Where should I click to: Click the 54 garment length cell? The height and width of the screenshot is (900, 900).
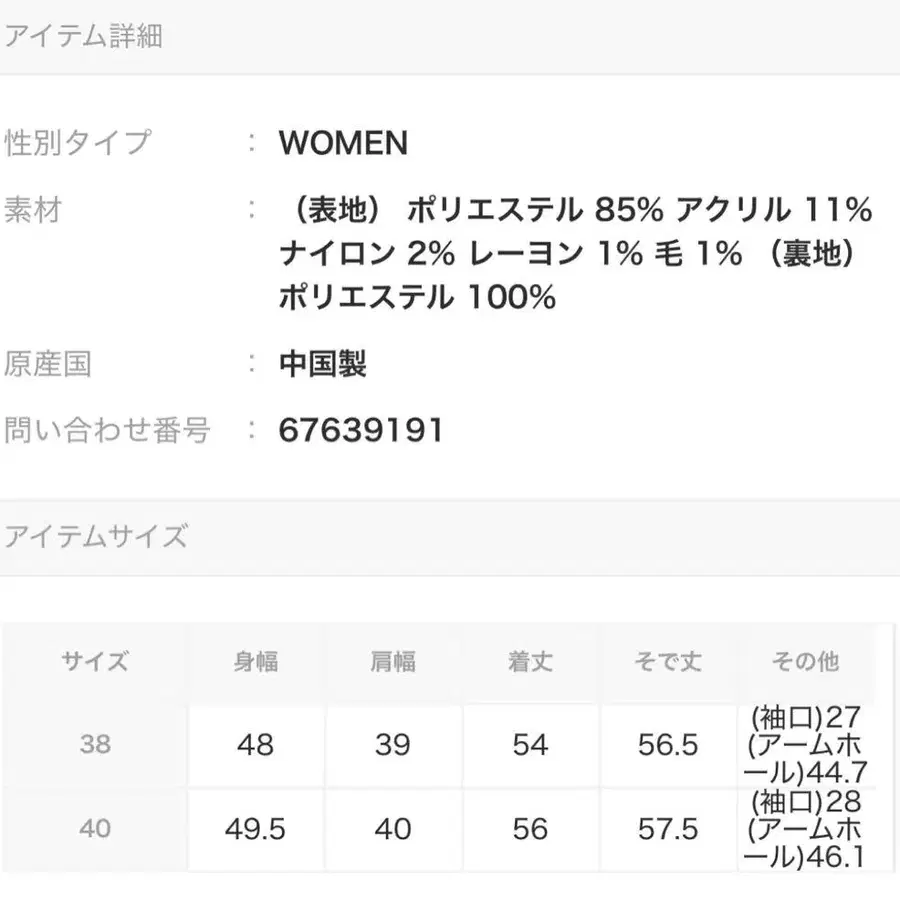click(x=530, y=745)
